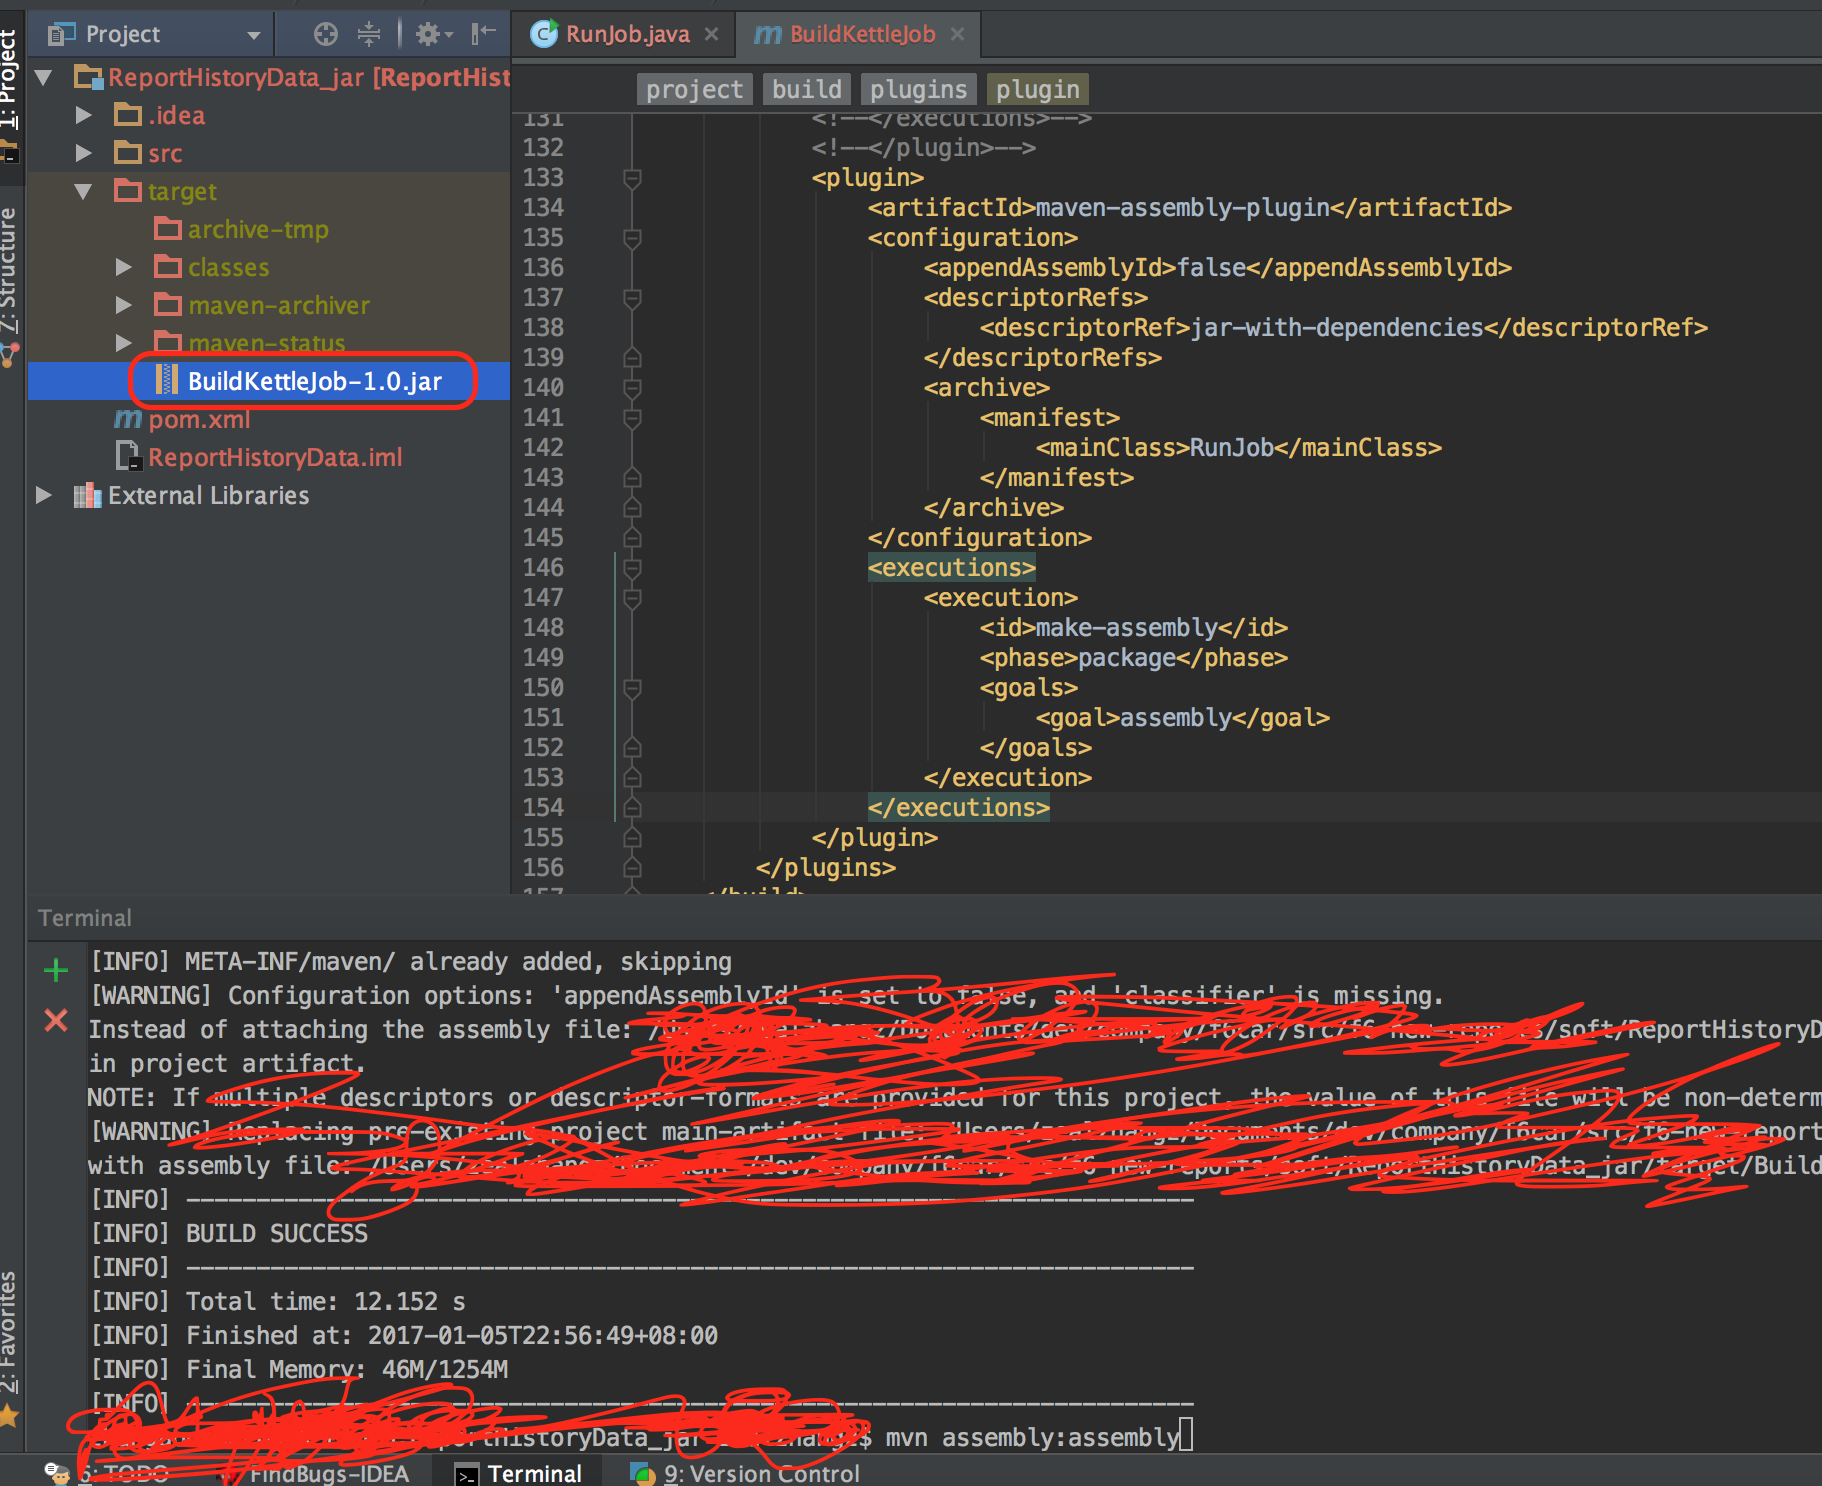1822x1486 pixels.
Task: Open the 9: Version Control tab
Action: [x=744, y=1473]
